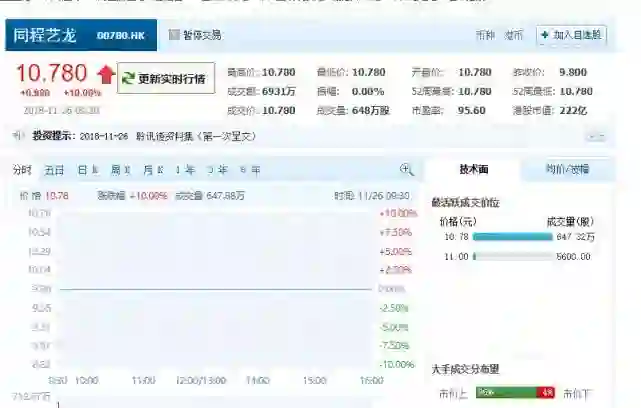Click the green refresh arrows icon
This screenshot has height=408, width=641.
pyautogui.click(x=128, y=78)
